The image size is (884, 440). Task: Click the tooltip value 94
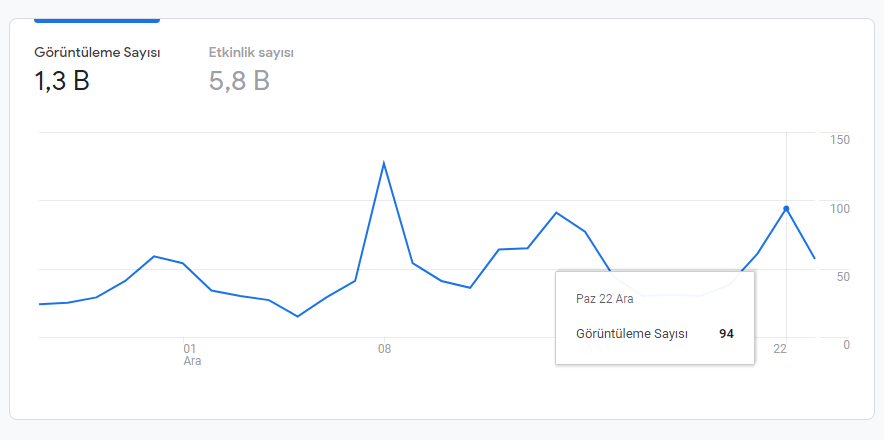726,334
